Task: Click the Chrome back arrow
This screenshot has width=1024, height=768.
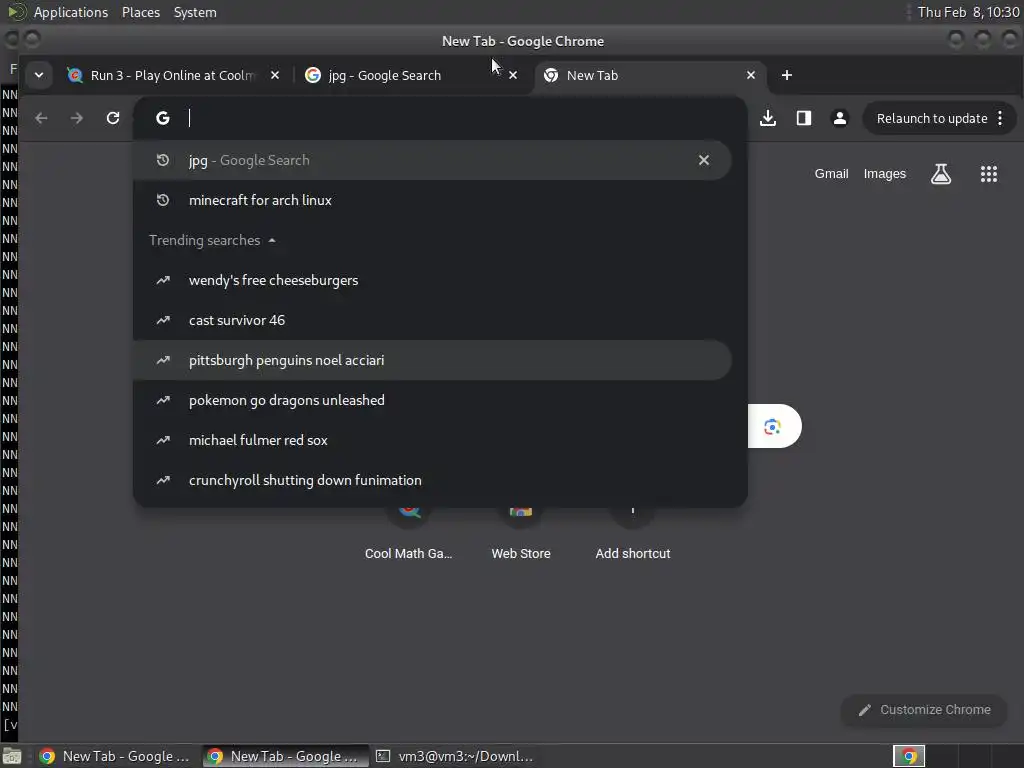Action: click(x=41, y=118)
